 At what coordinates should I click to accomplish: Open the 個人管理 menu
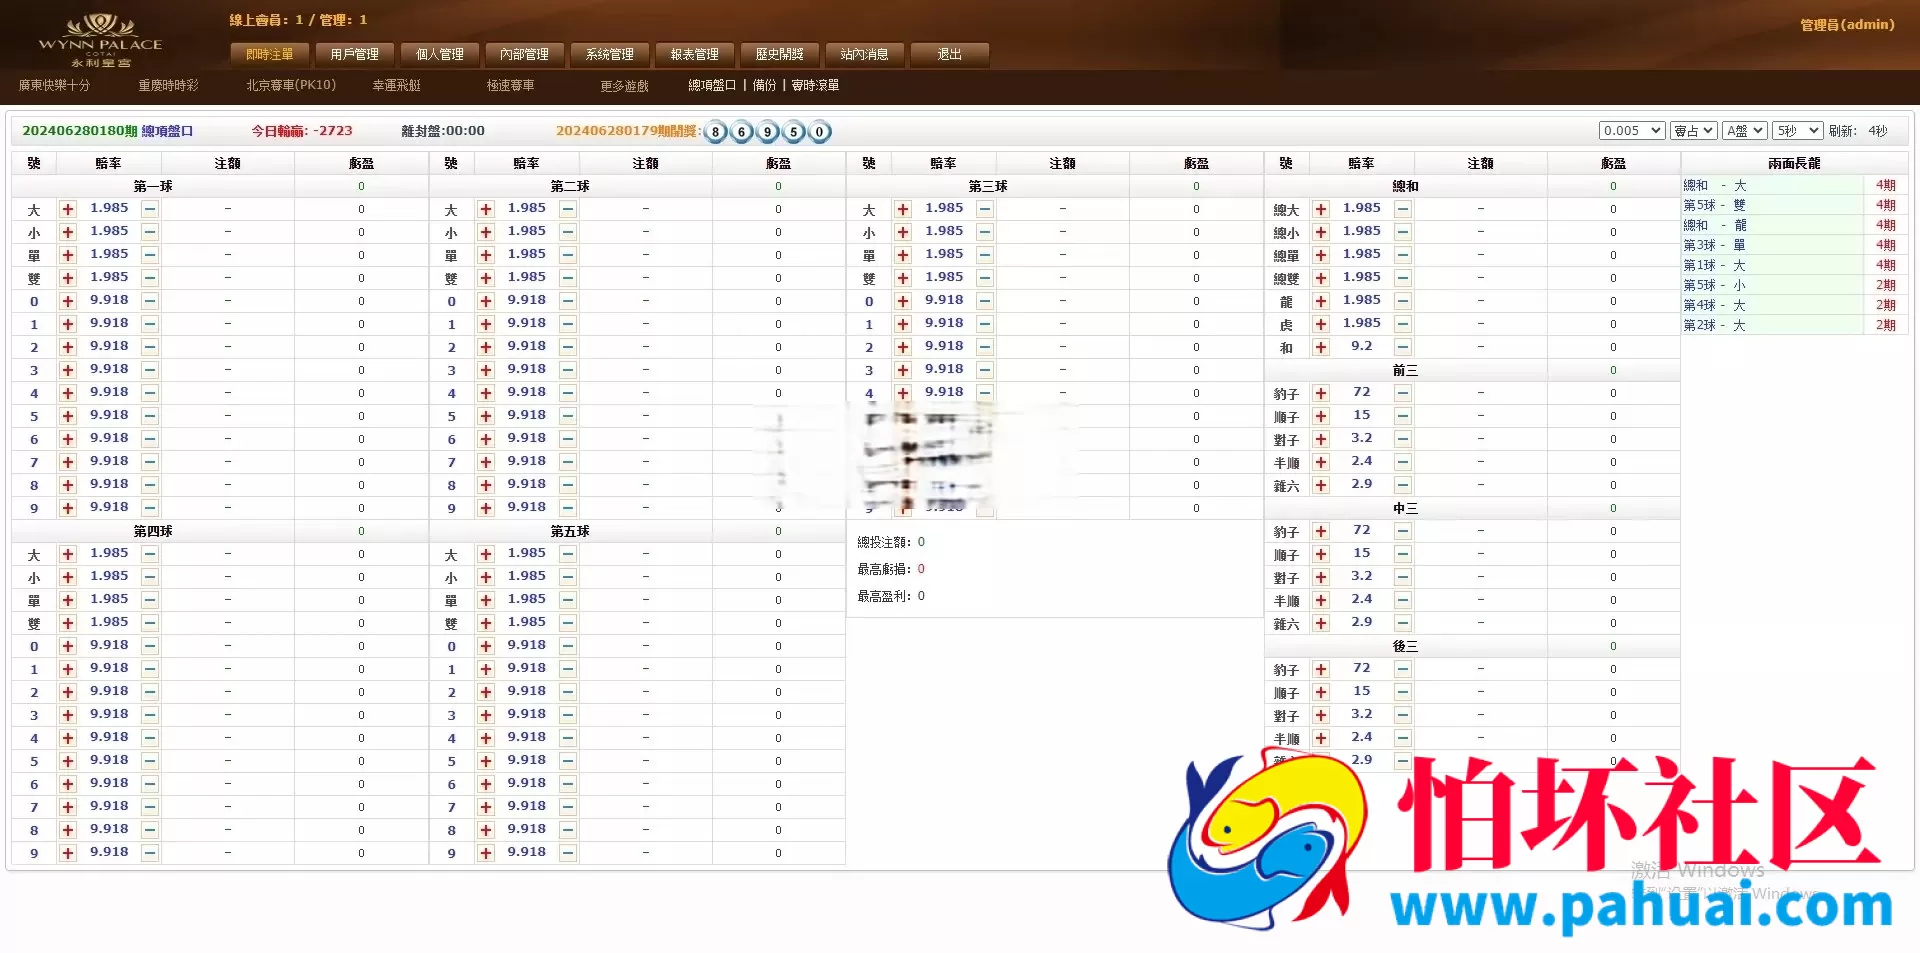click(440, 54)
